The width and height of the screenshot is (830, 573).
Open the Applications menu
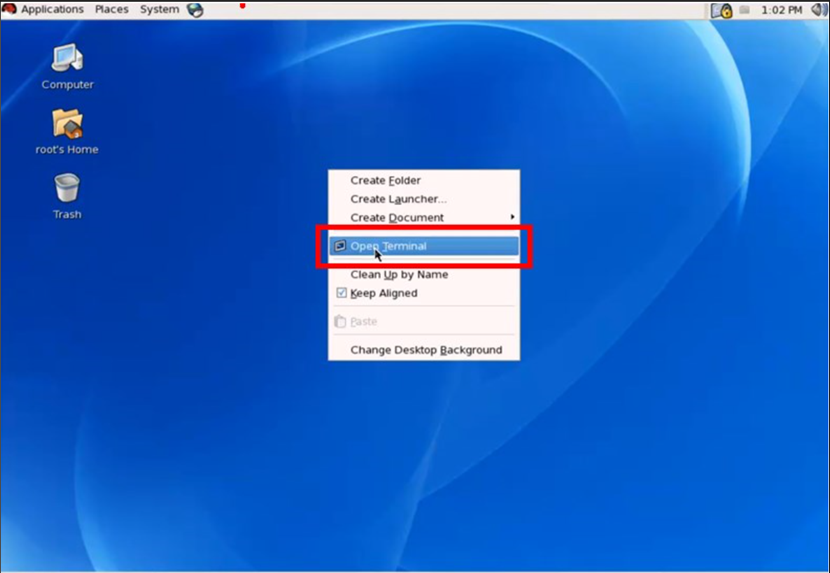pyautogui.click(x=52, y=10)
